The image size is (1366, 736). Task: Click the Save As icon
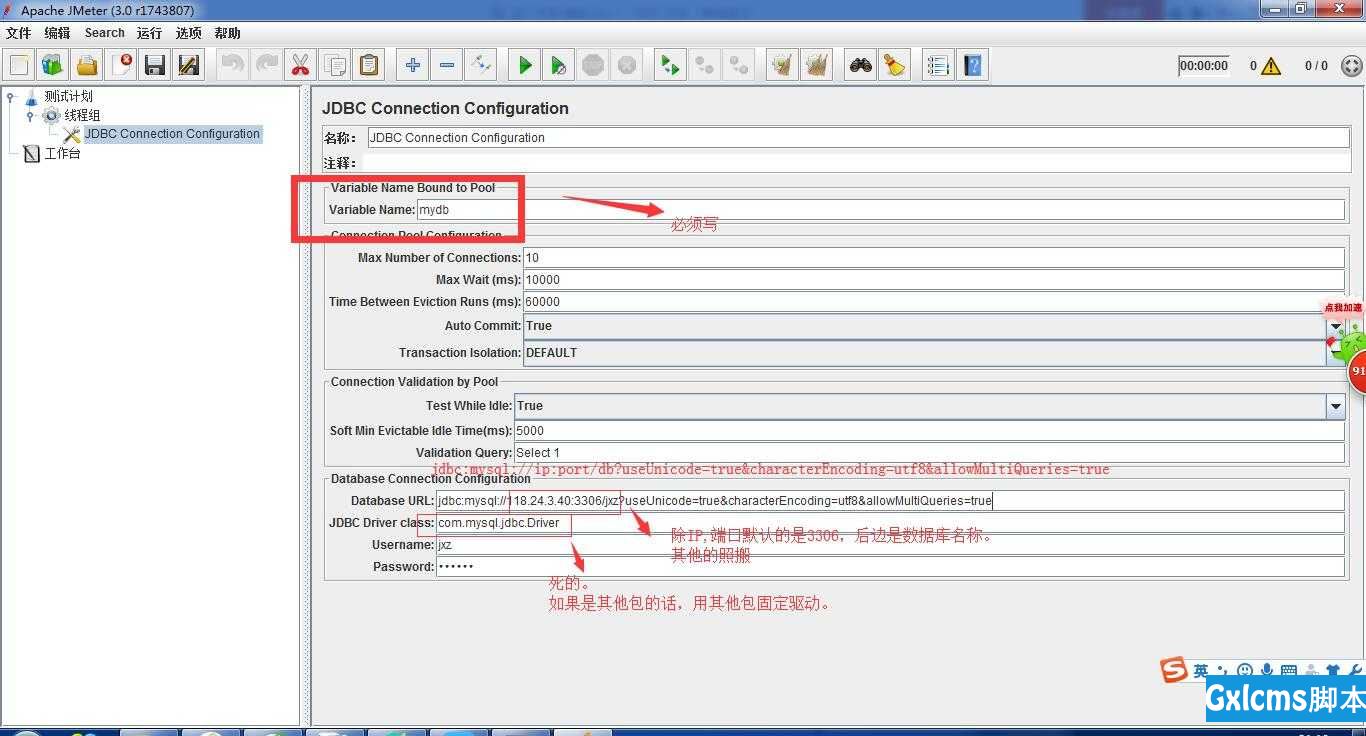click(189, 65)
